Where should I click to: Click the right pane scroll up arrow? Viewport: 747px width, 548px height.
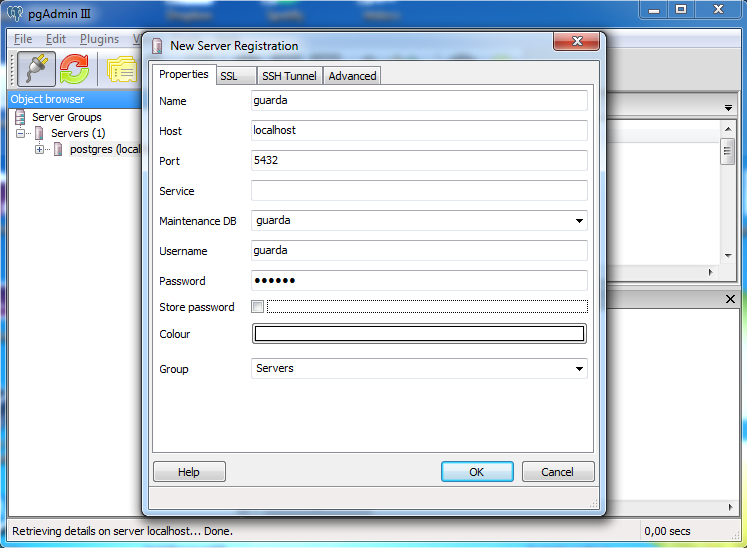[727, 129]
